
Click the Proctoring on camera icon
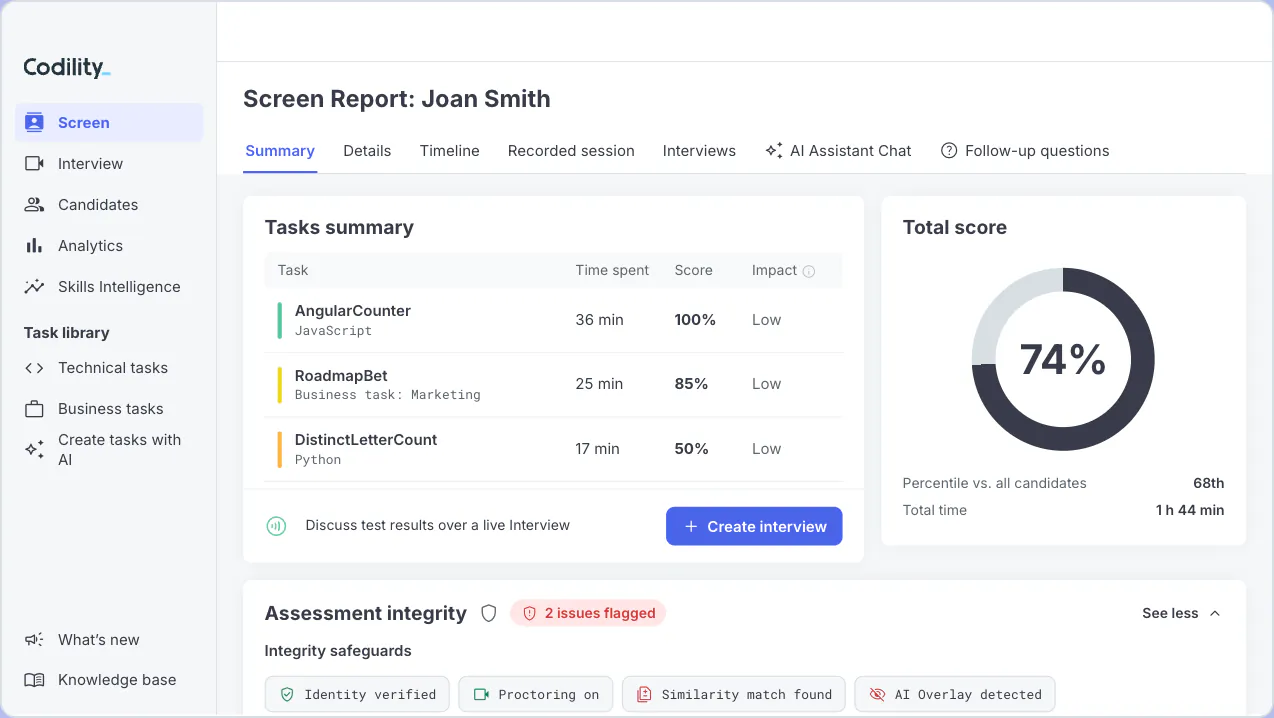(481, 694)
